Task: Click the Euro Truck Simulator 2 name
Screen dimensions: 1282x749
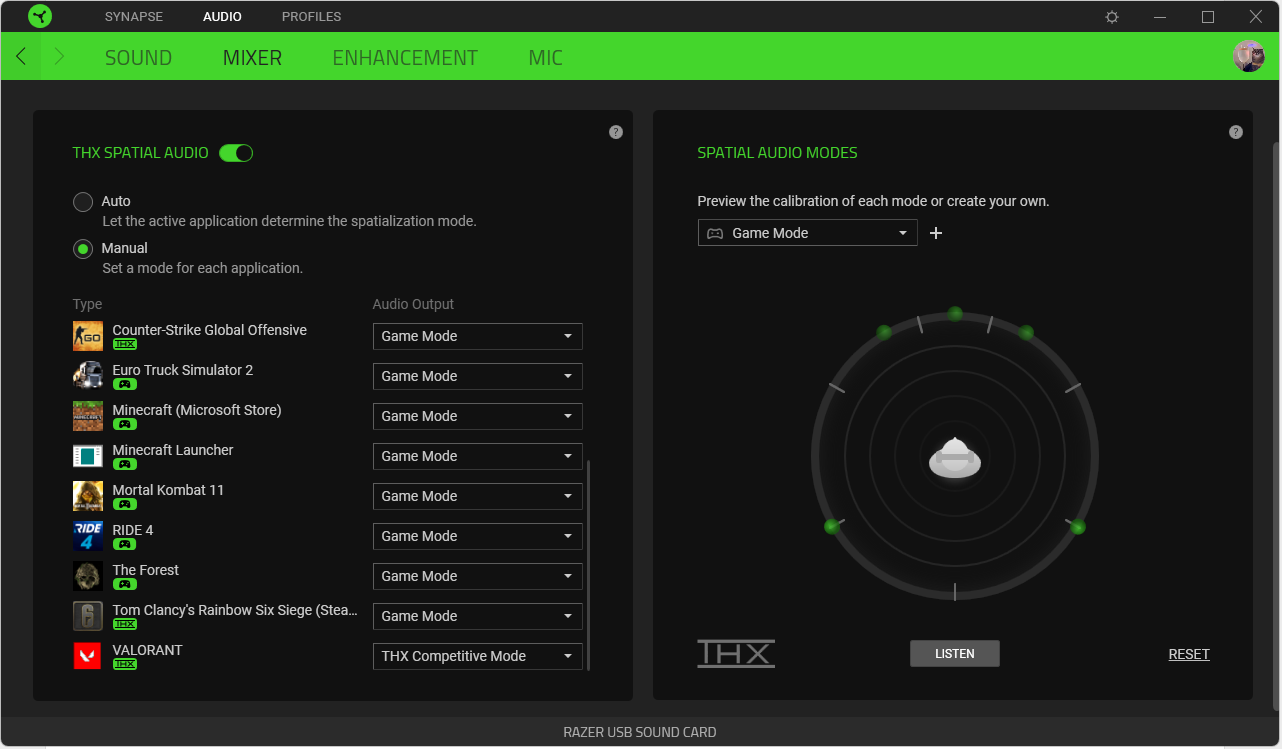Action: coord(183,370)
